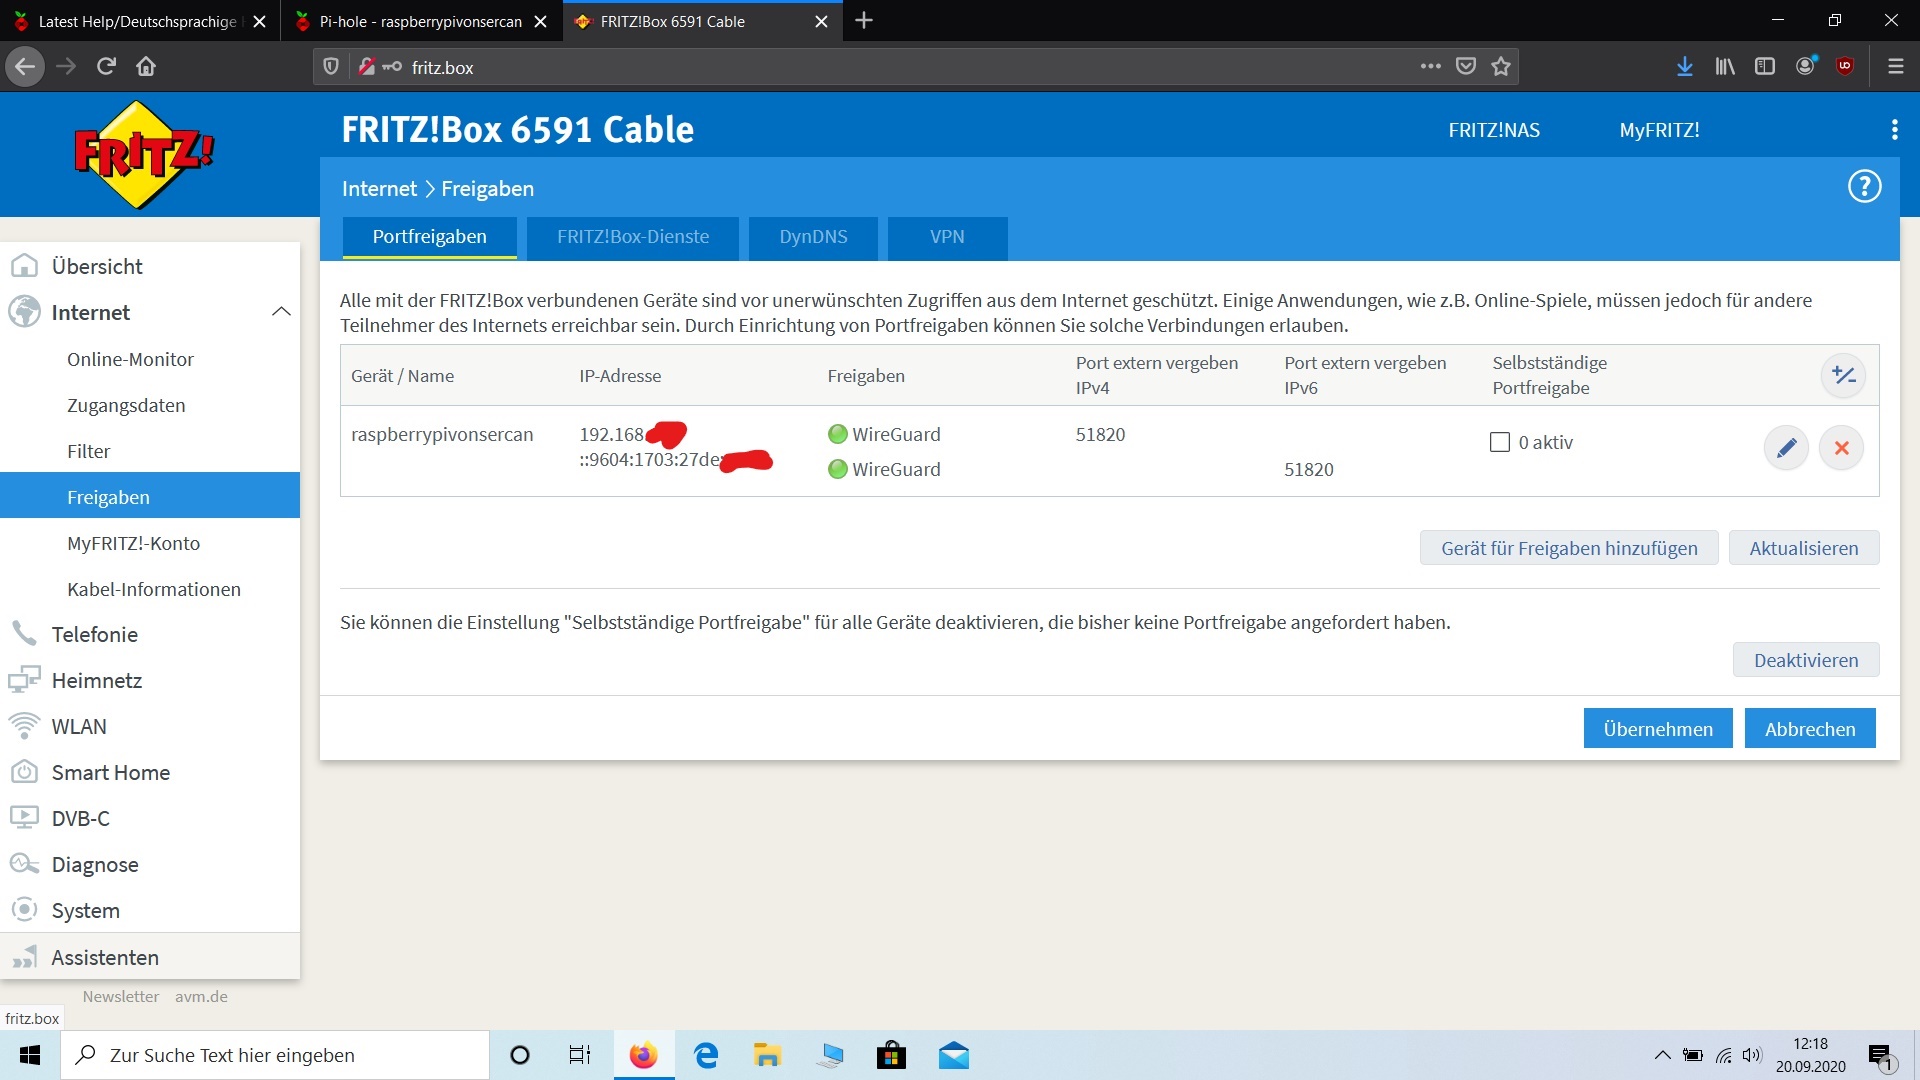
Task: Click Gerät für Freigaben hinzufügen button
Action: (x=1568, y=548)
